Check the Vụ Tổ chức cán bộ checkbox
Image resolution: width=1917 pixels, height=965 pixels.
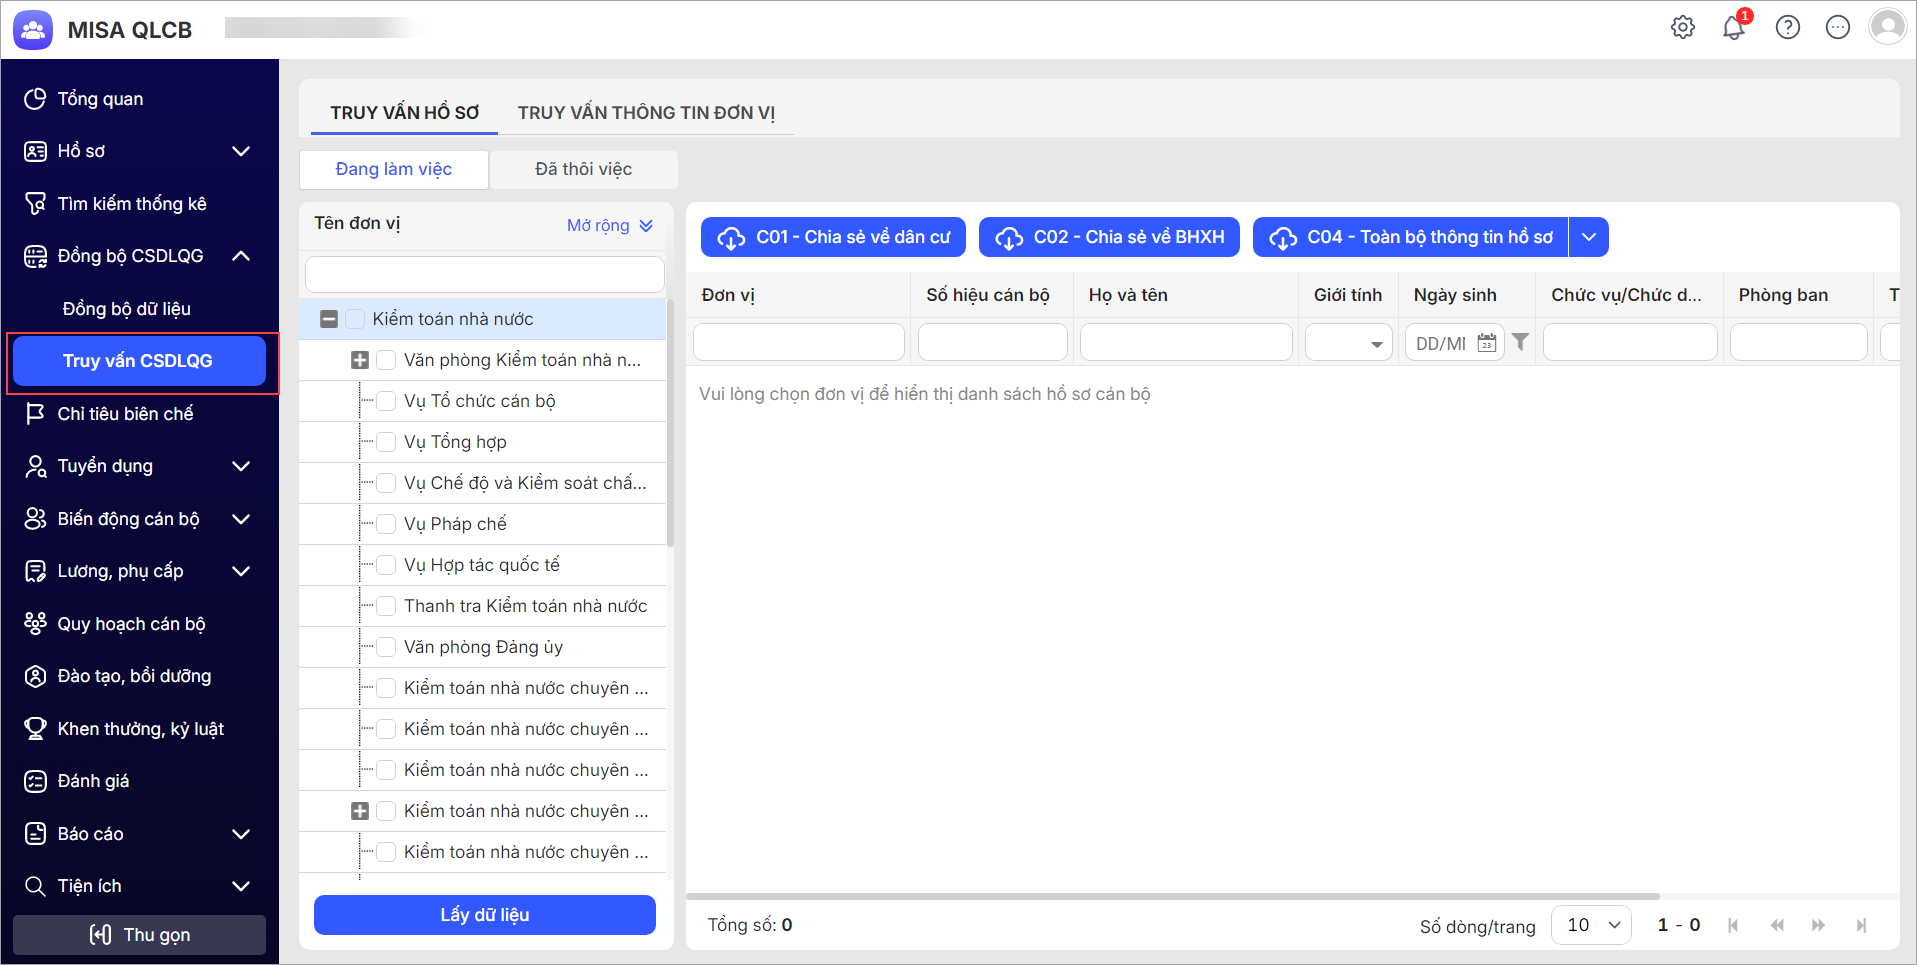point(386,401)
